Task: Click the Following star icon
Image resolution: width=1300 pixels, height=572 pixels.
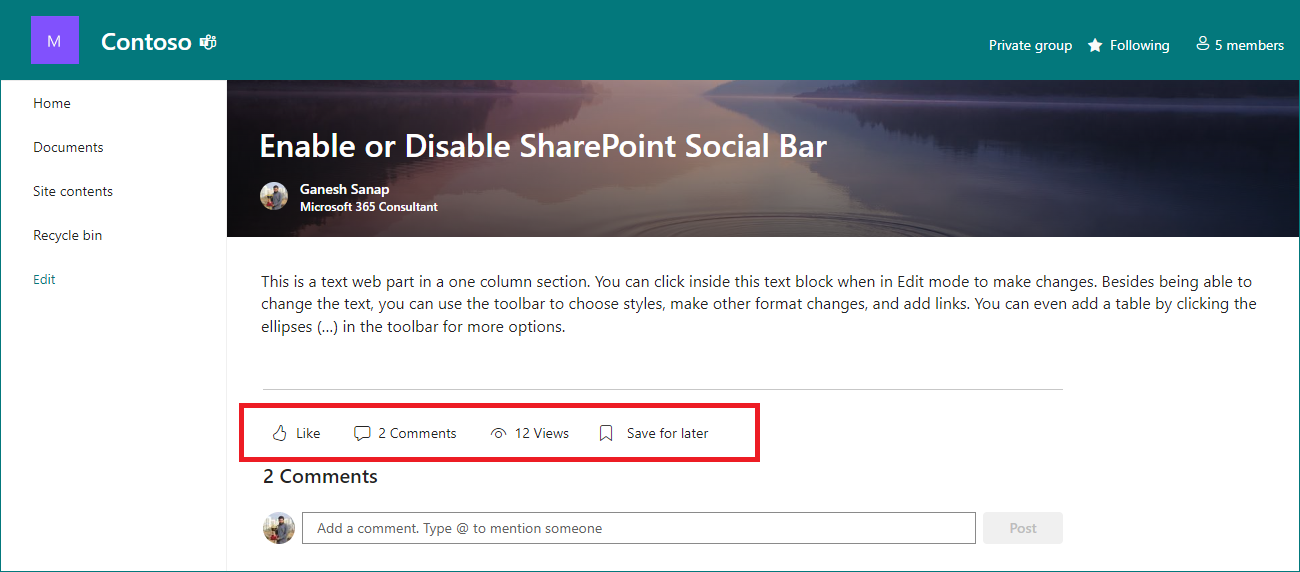Action: (1095, 45)
